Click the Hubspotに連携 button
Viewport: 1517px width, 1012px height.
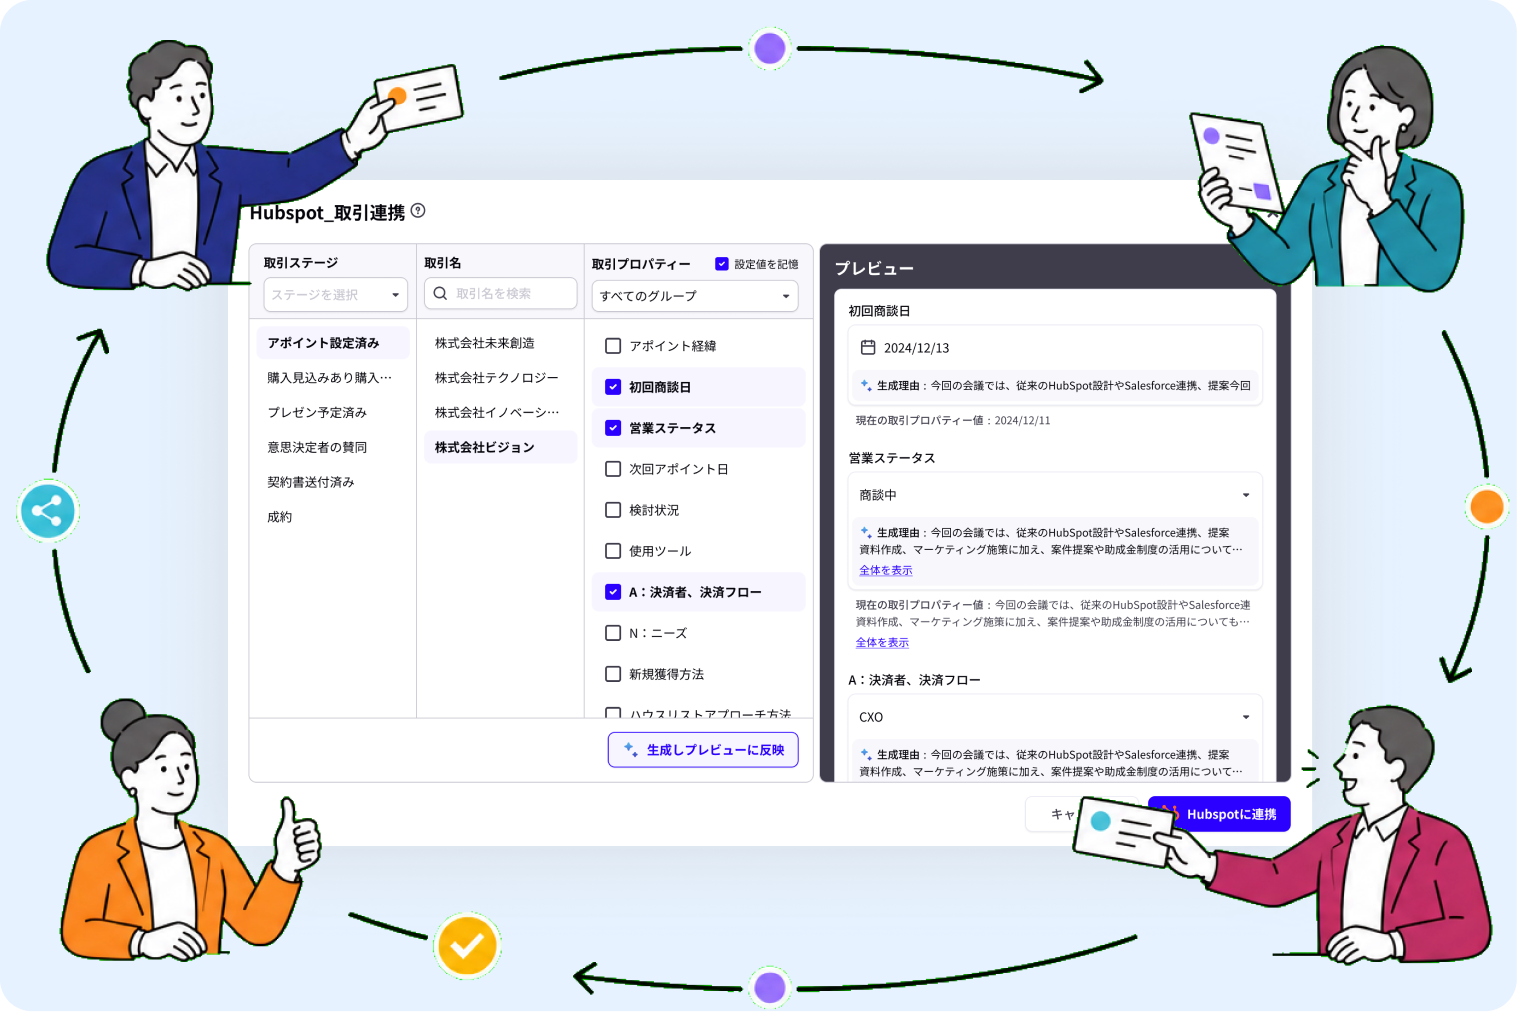tap(1219, 814)
